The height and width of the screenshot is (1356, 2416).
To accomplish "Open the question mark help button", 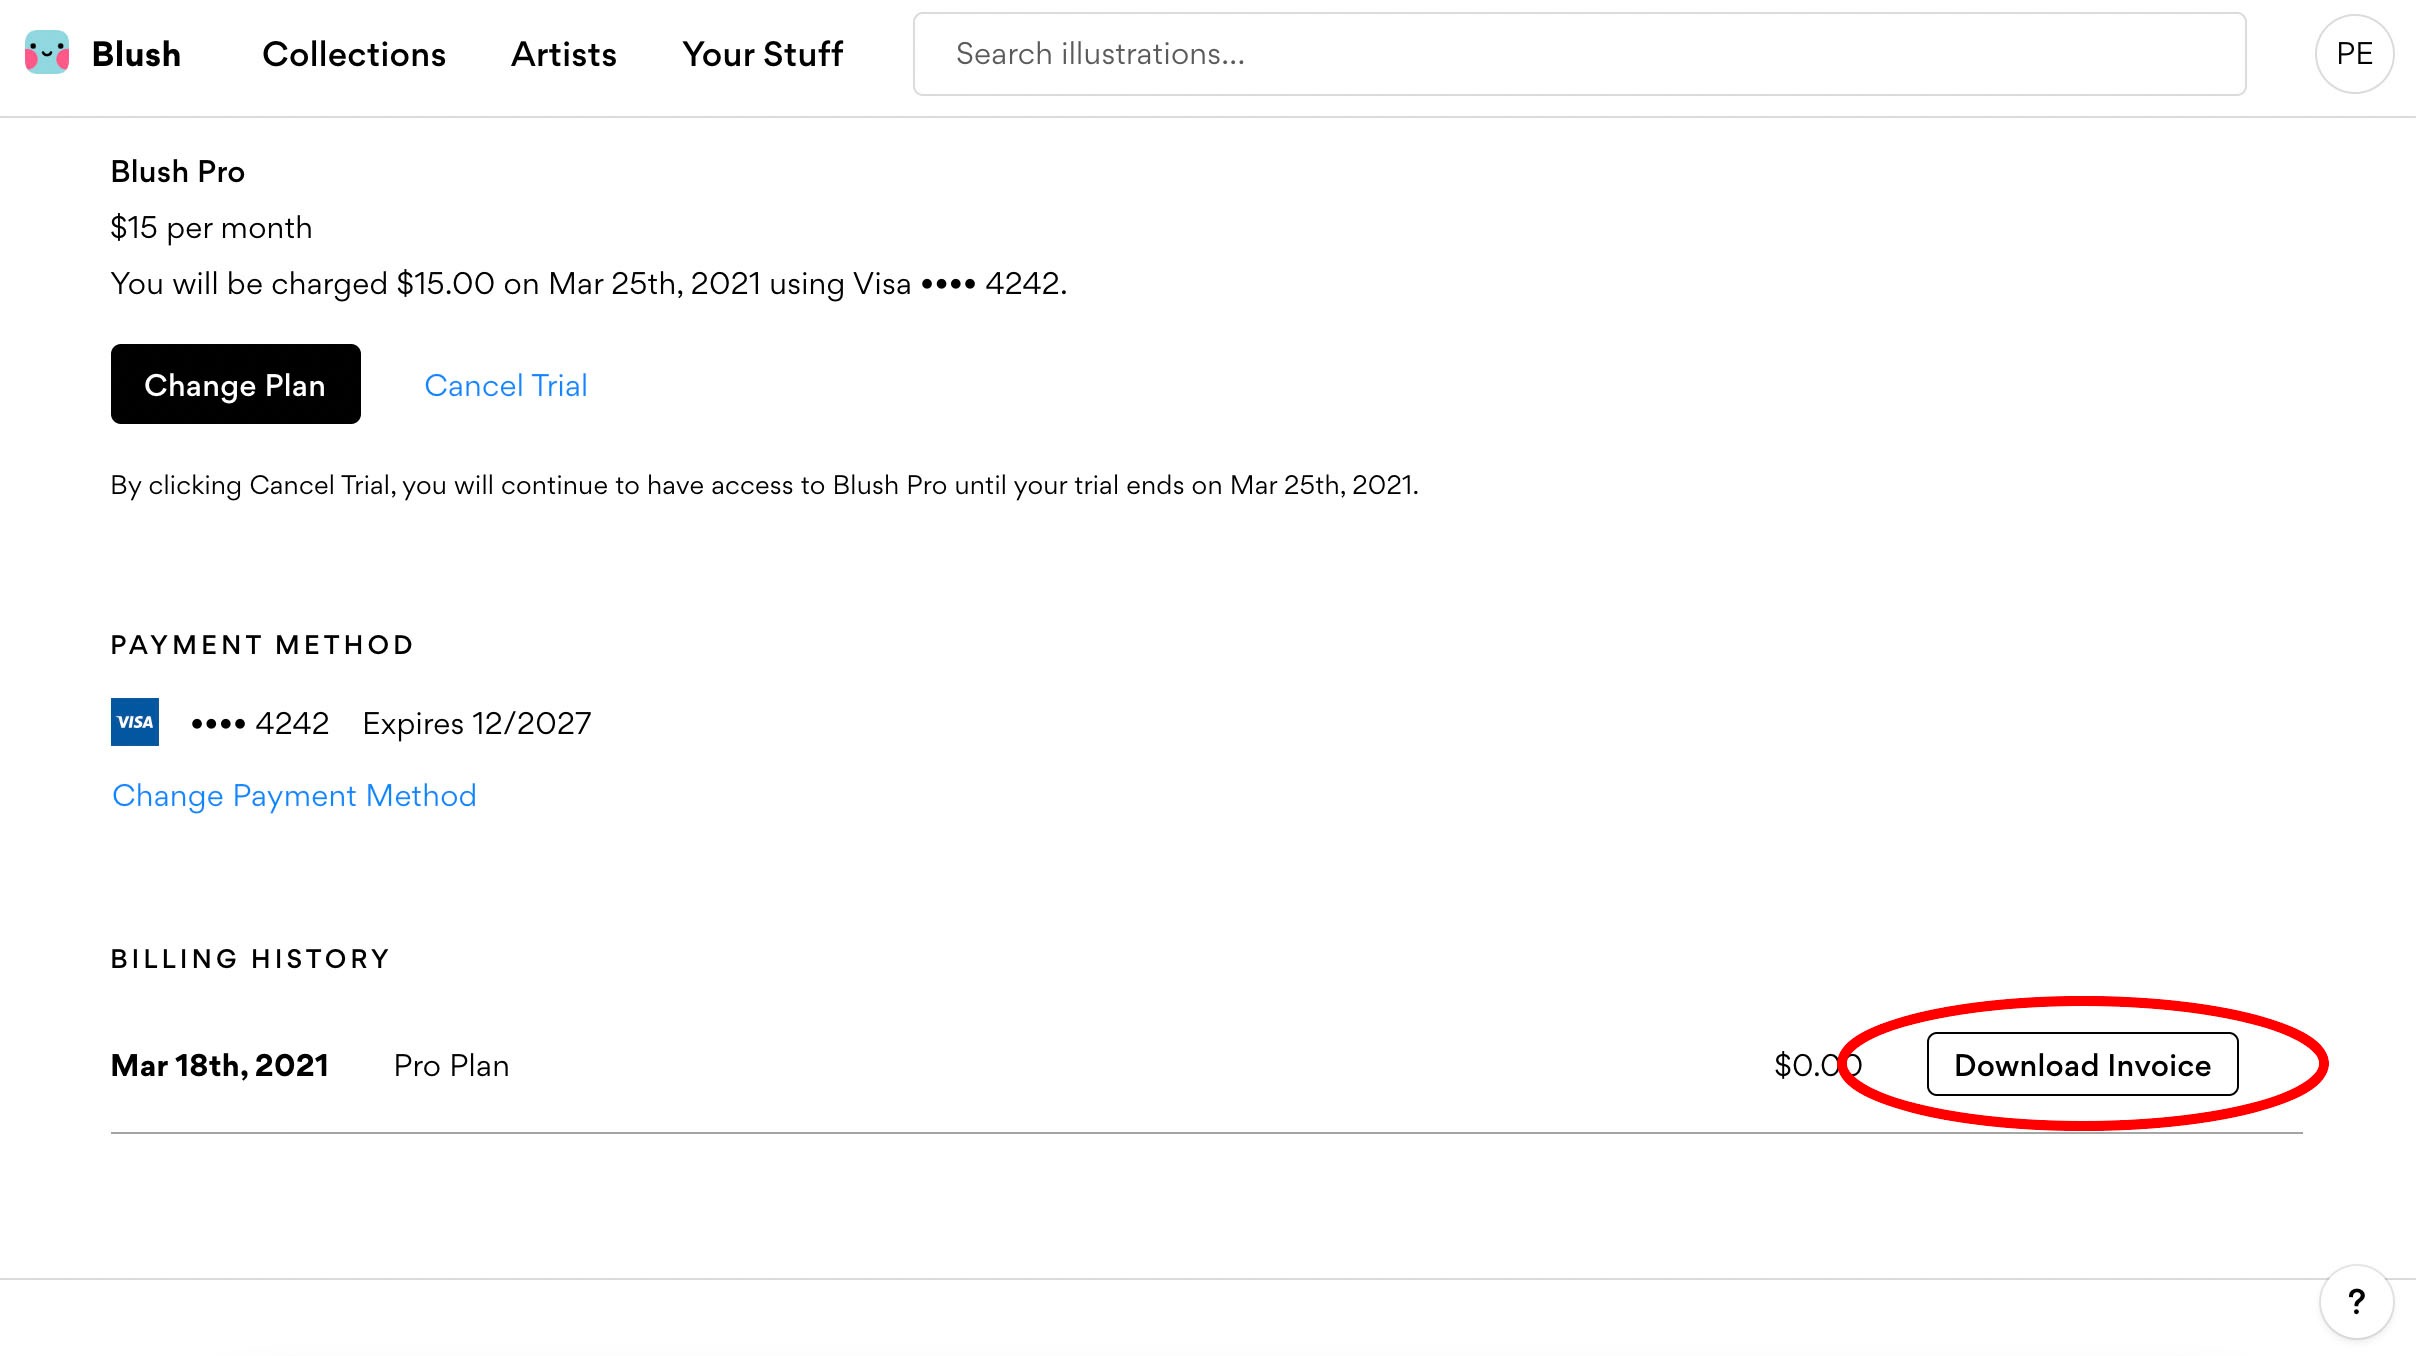I will [2355, 1301].
